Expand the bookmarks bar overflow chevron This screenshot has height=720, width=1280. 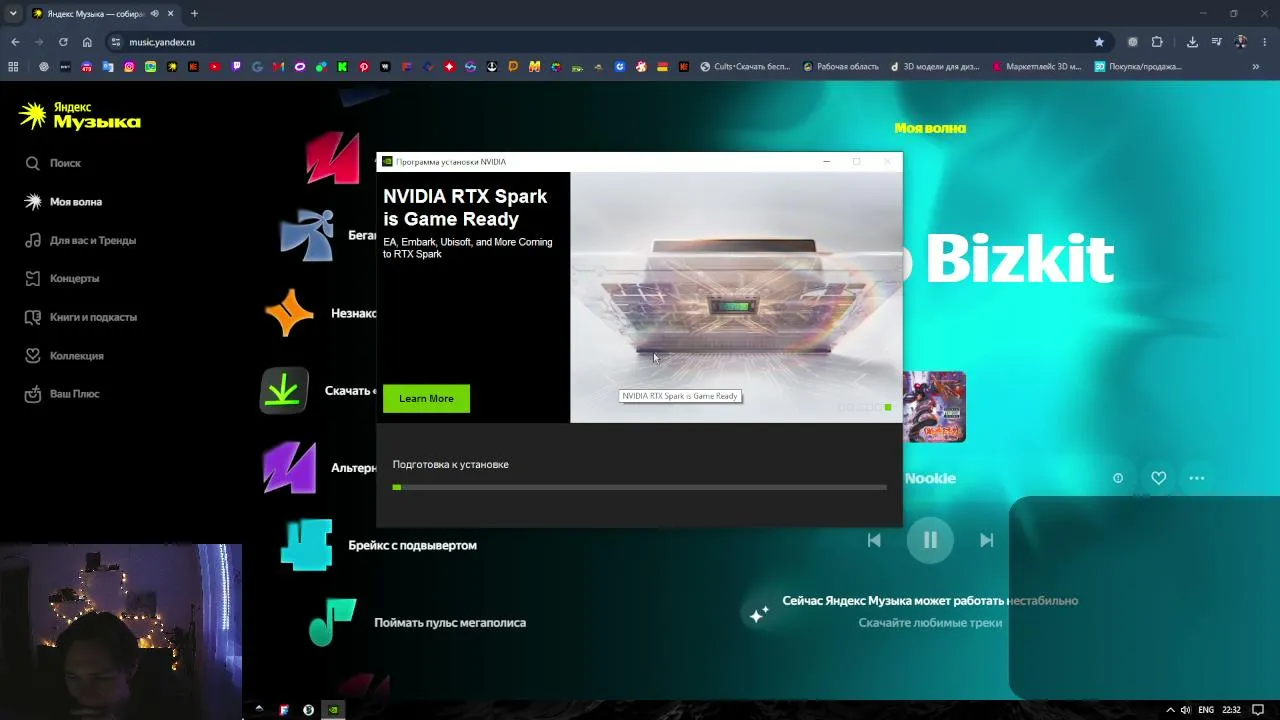click(x=1256, y=67)
